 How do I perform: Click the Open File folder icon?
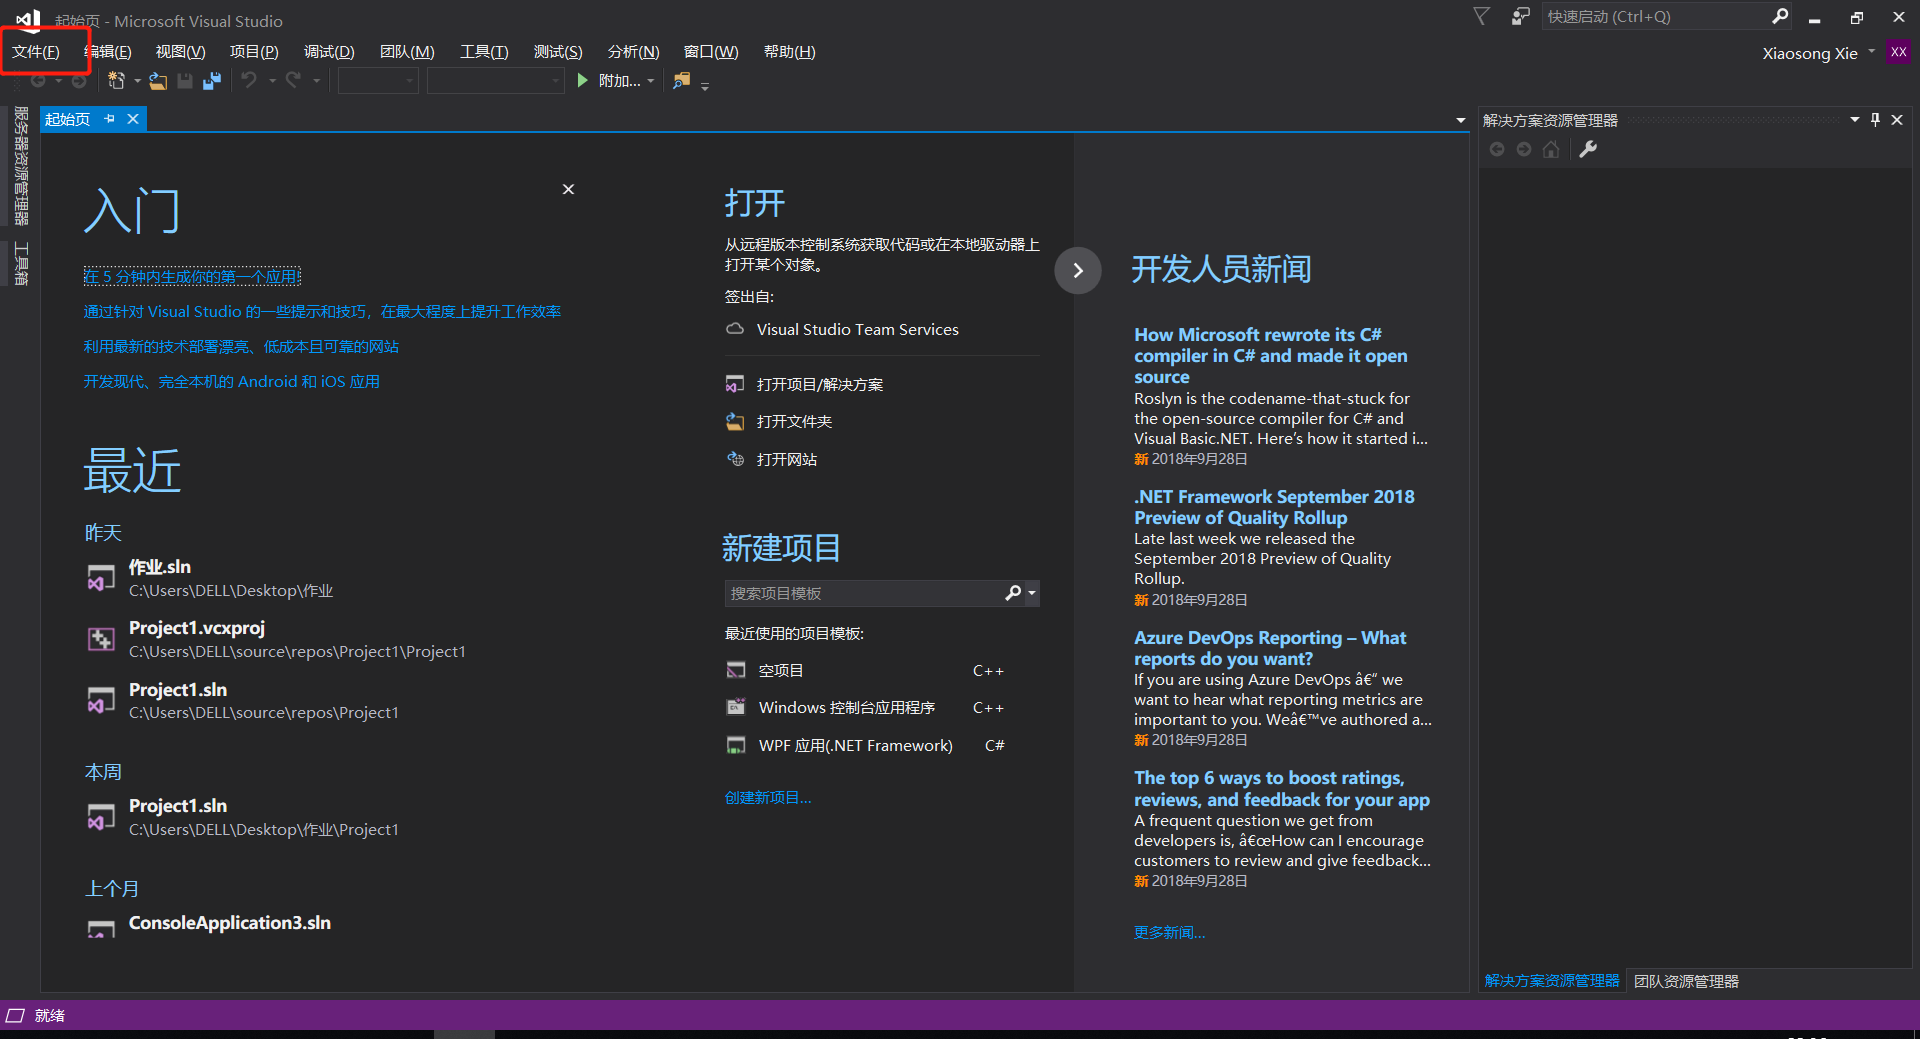(158, 81)
